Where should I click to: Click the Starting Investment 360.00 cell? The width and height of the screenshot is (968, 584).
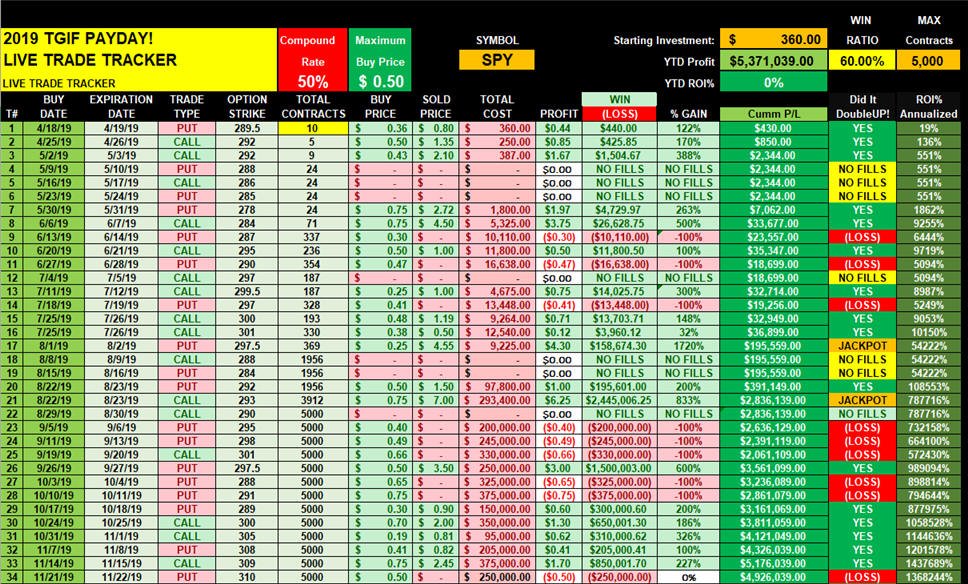774,40
